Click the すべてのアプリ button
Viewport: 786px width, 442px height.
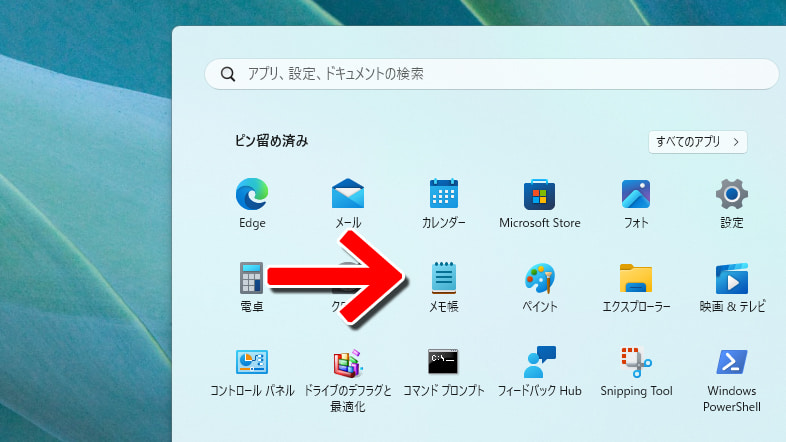pos(697,142)
